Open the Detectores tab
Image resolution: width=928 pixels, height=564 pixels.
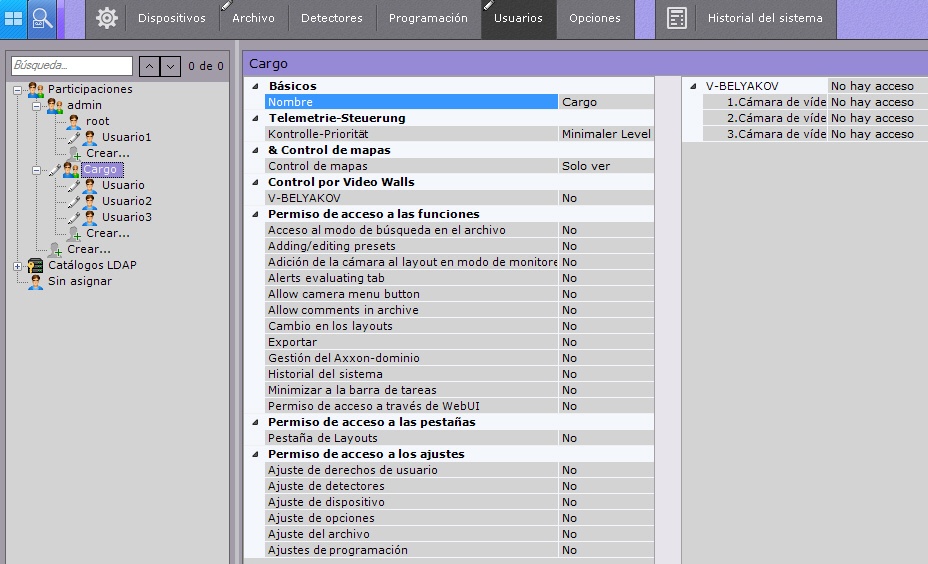tap(332, 18)
